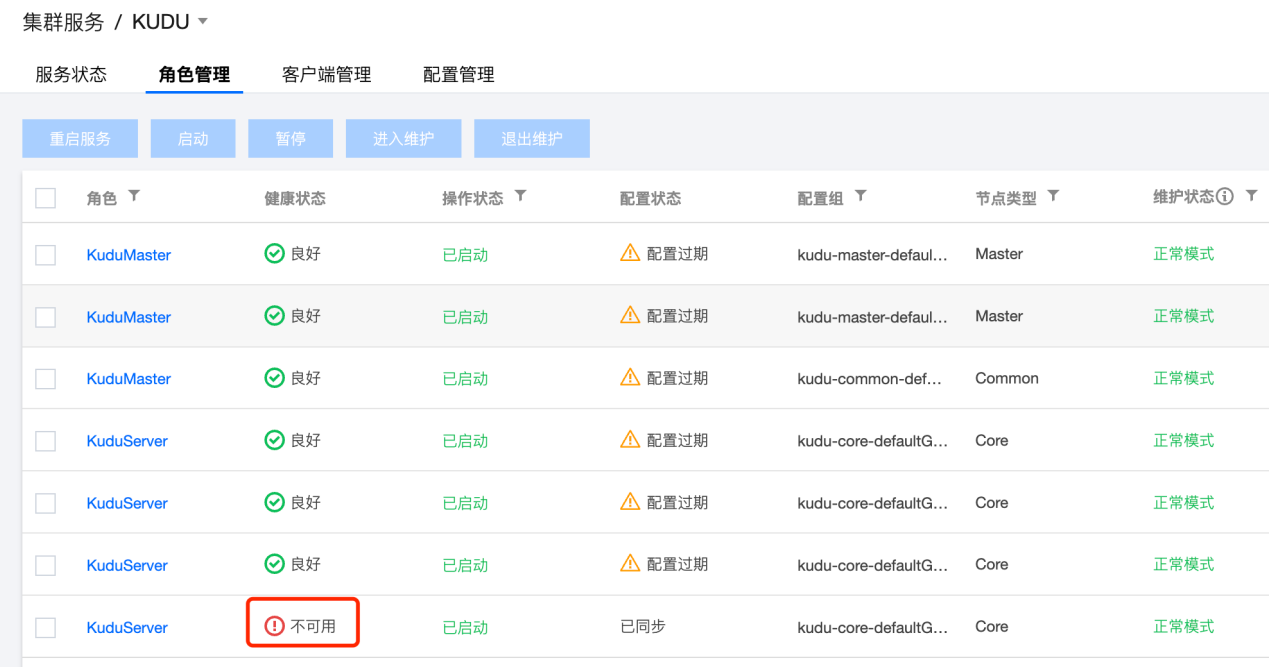
Task: Click the filter icon beside 配置组 column
Action: point(860,196)
